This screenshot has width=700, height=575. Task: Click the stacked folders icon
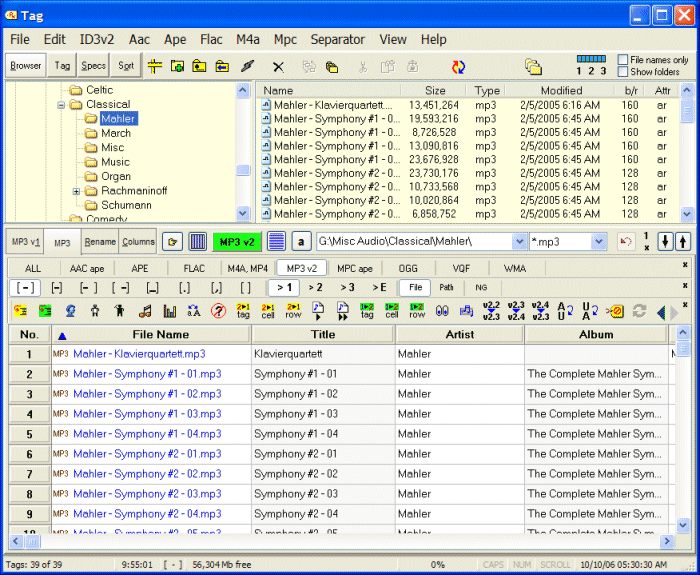click(533, 67)
